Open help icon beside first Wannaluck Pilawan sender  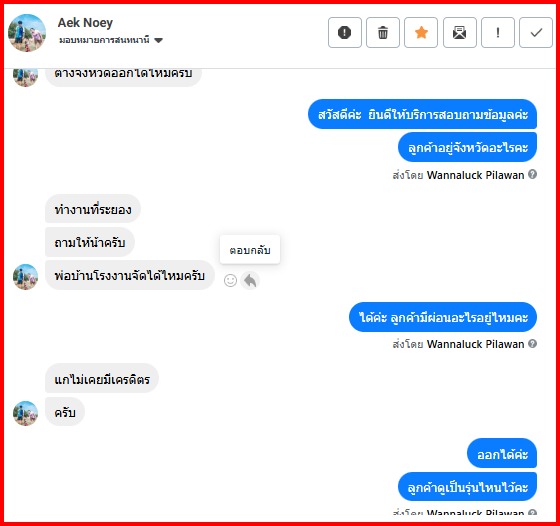tap(532, 174)
